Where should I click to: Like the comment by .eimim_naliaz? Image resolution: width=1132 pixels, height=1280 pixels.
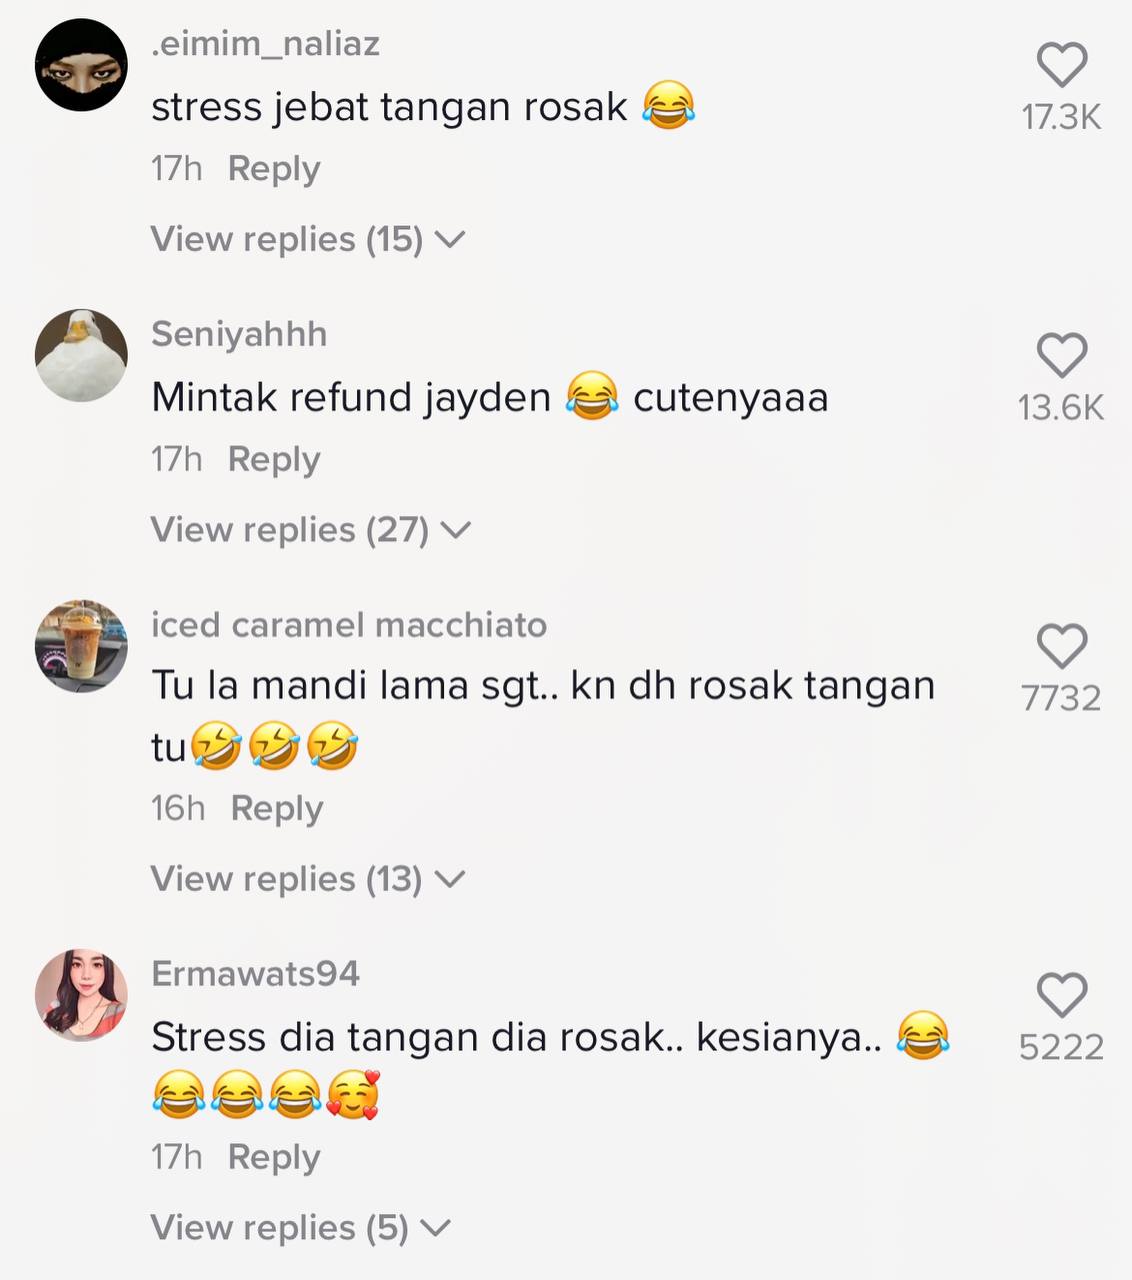[x=1061, y=66]
